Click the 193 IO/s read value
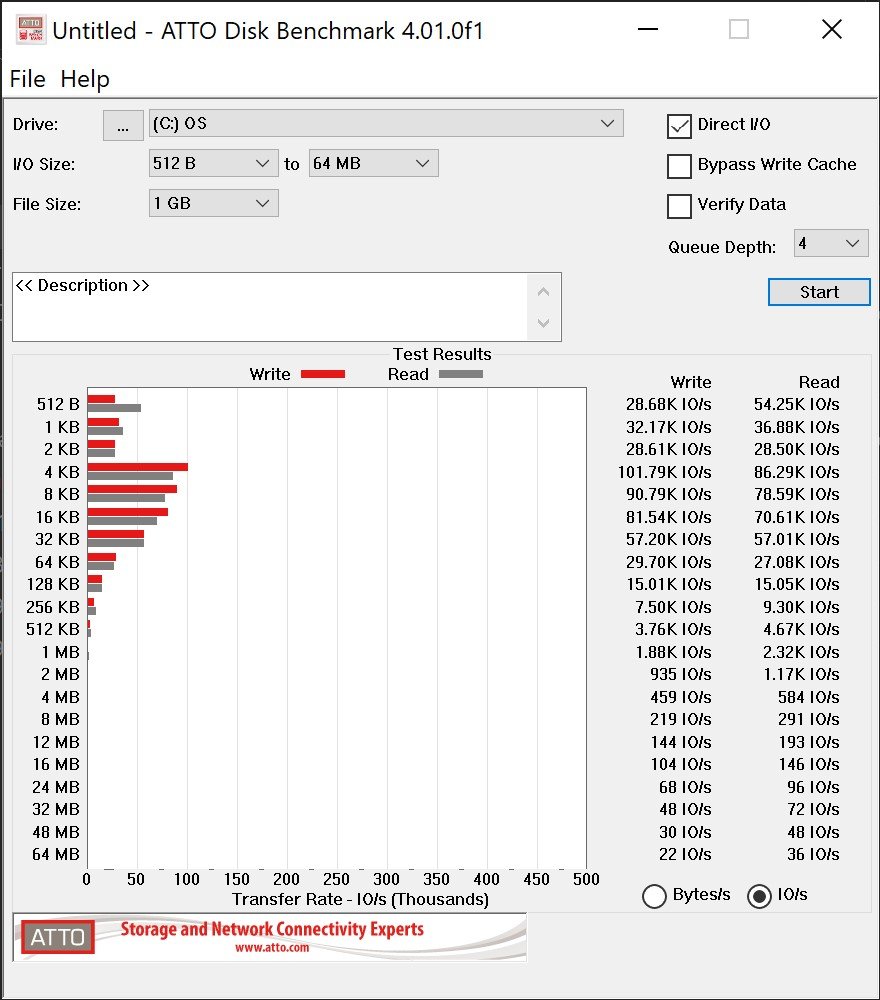The image size is (880, 1000). click(809, 742)
